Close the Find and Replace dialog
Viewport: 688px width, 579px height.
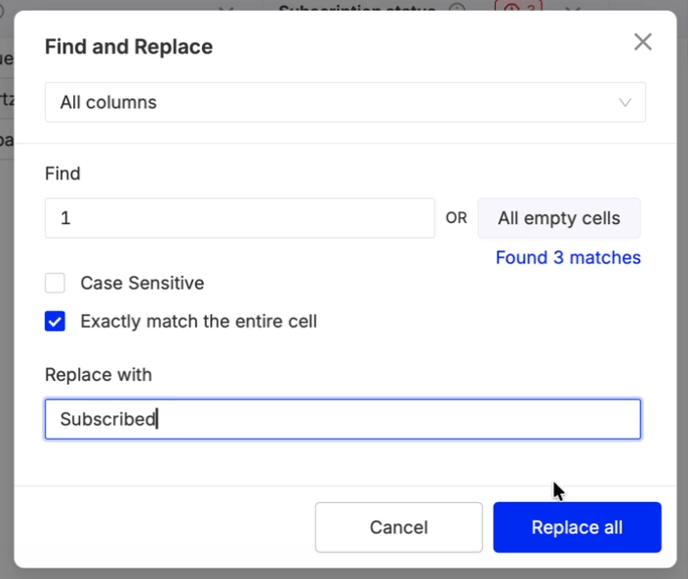pyautogui.click(x=642, y=42)
